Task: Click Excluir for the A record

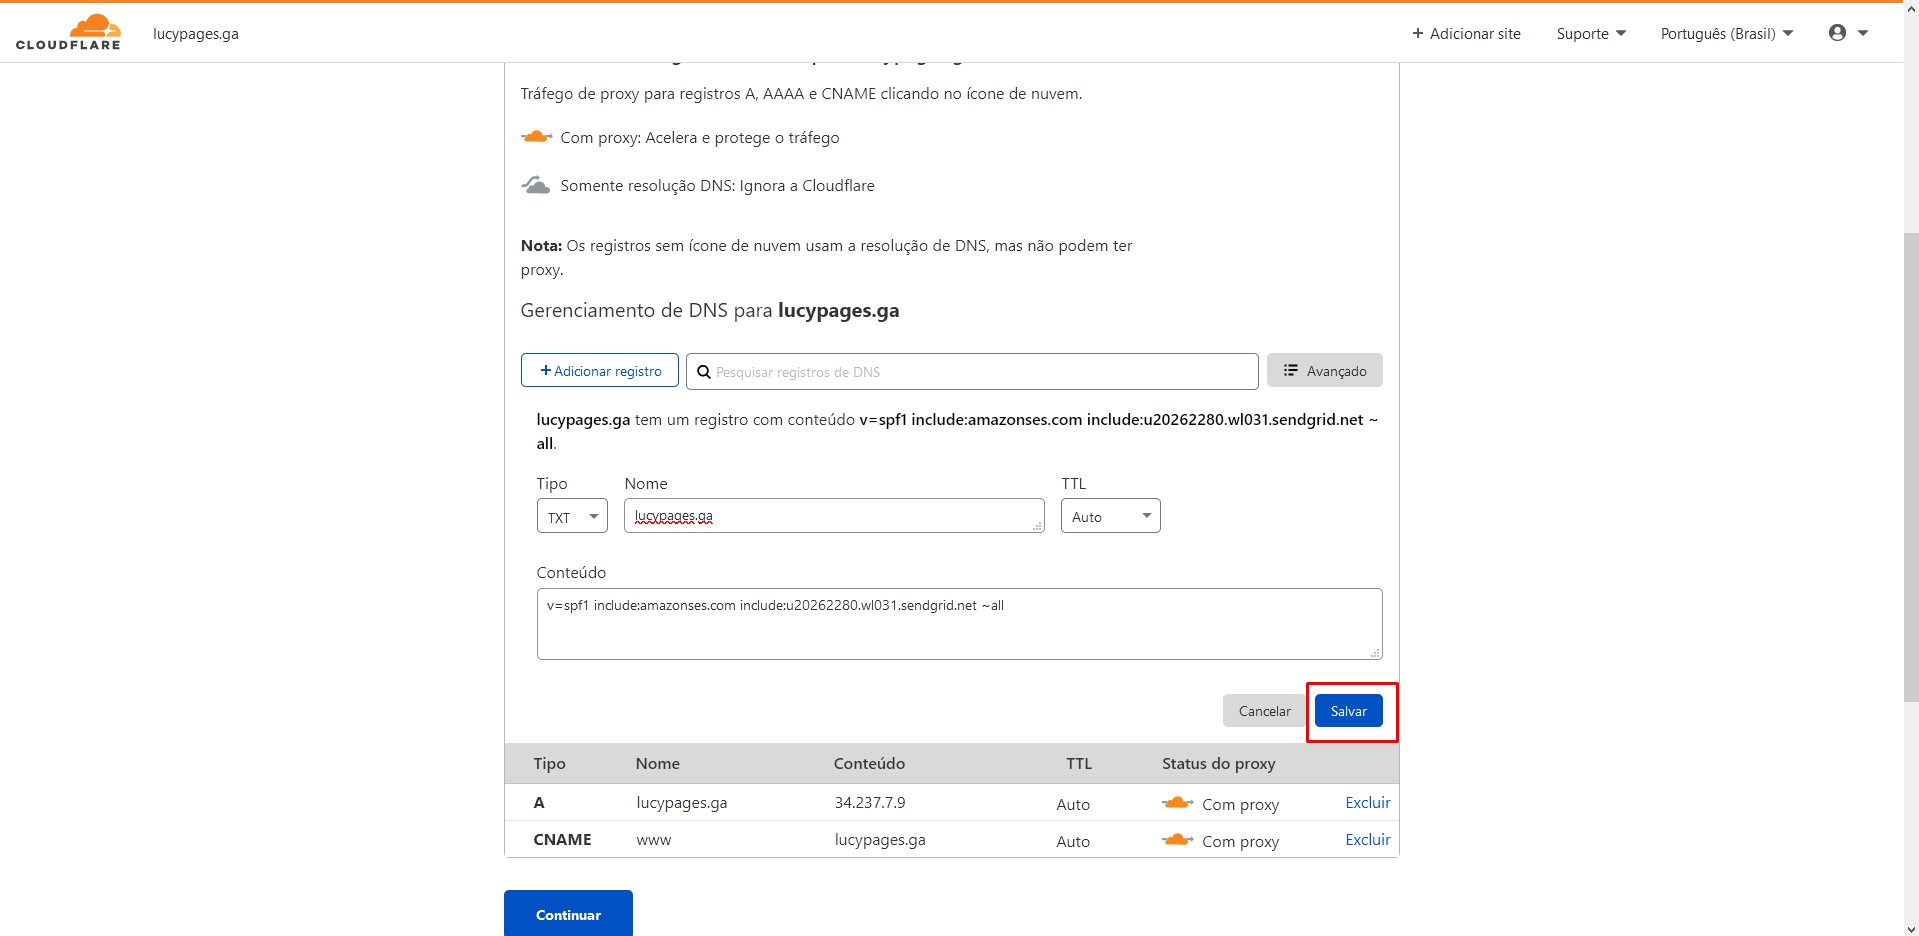Action: pyautogui.click(x=1368, y=802)
